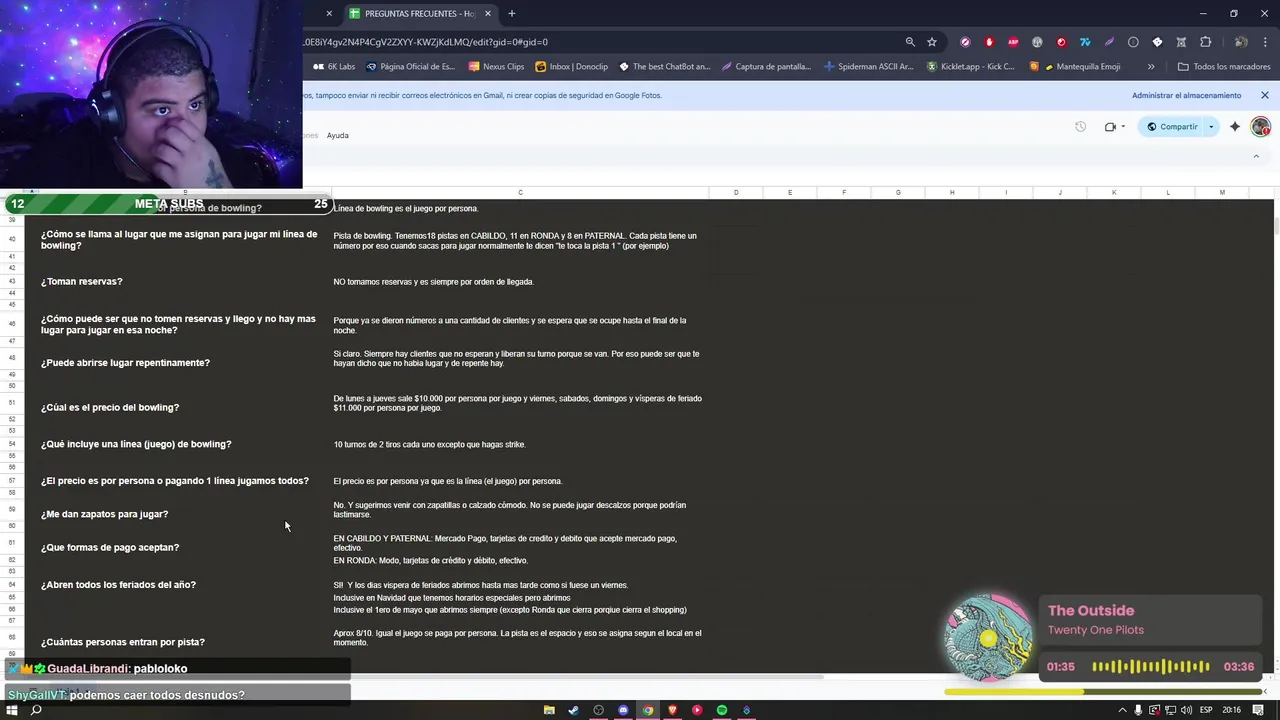Open the video call camera dropdown

pos(1114,127)
